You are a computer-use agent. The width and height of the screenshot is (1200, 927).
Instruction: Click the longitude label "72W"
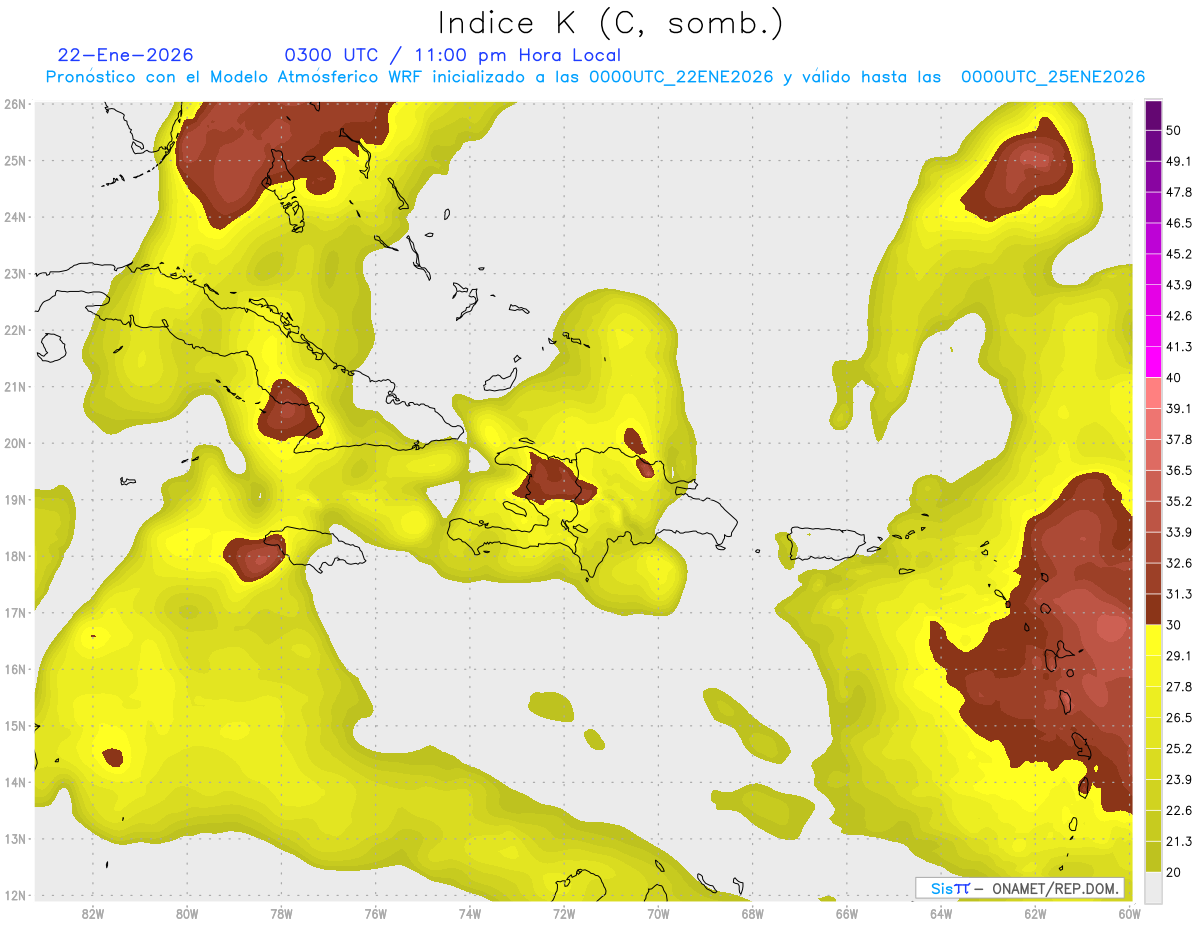pos(564,914)
